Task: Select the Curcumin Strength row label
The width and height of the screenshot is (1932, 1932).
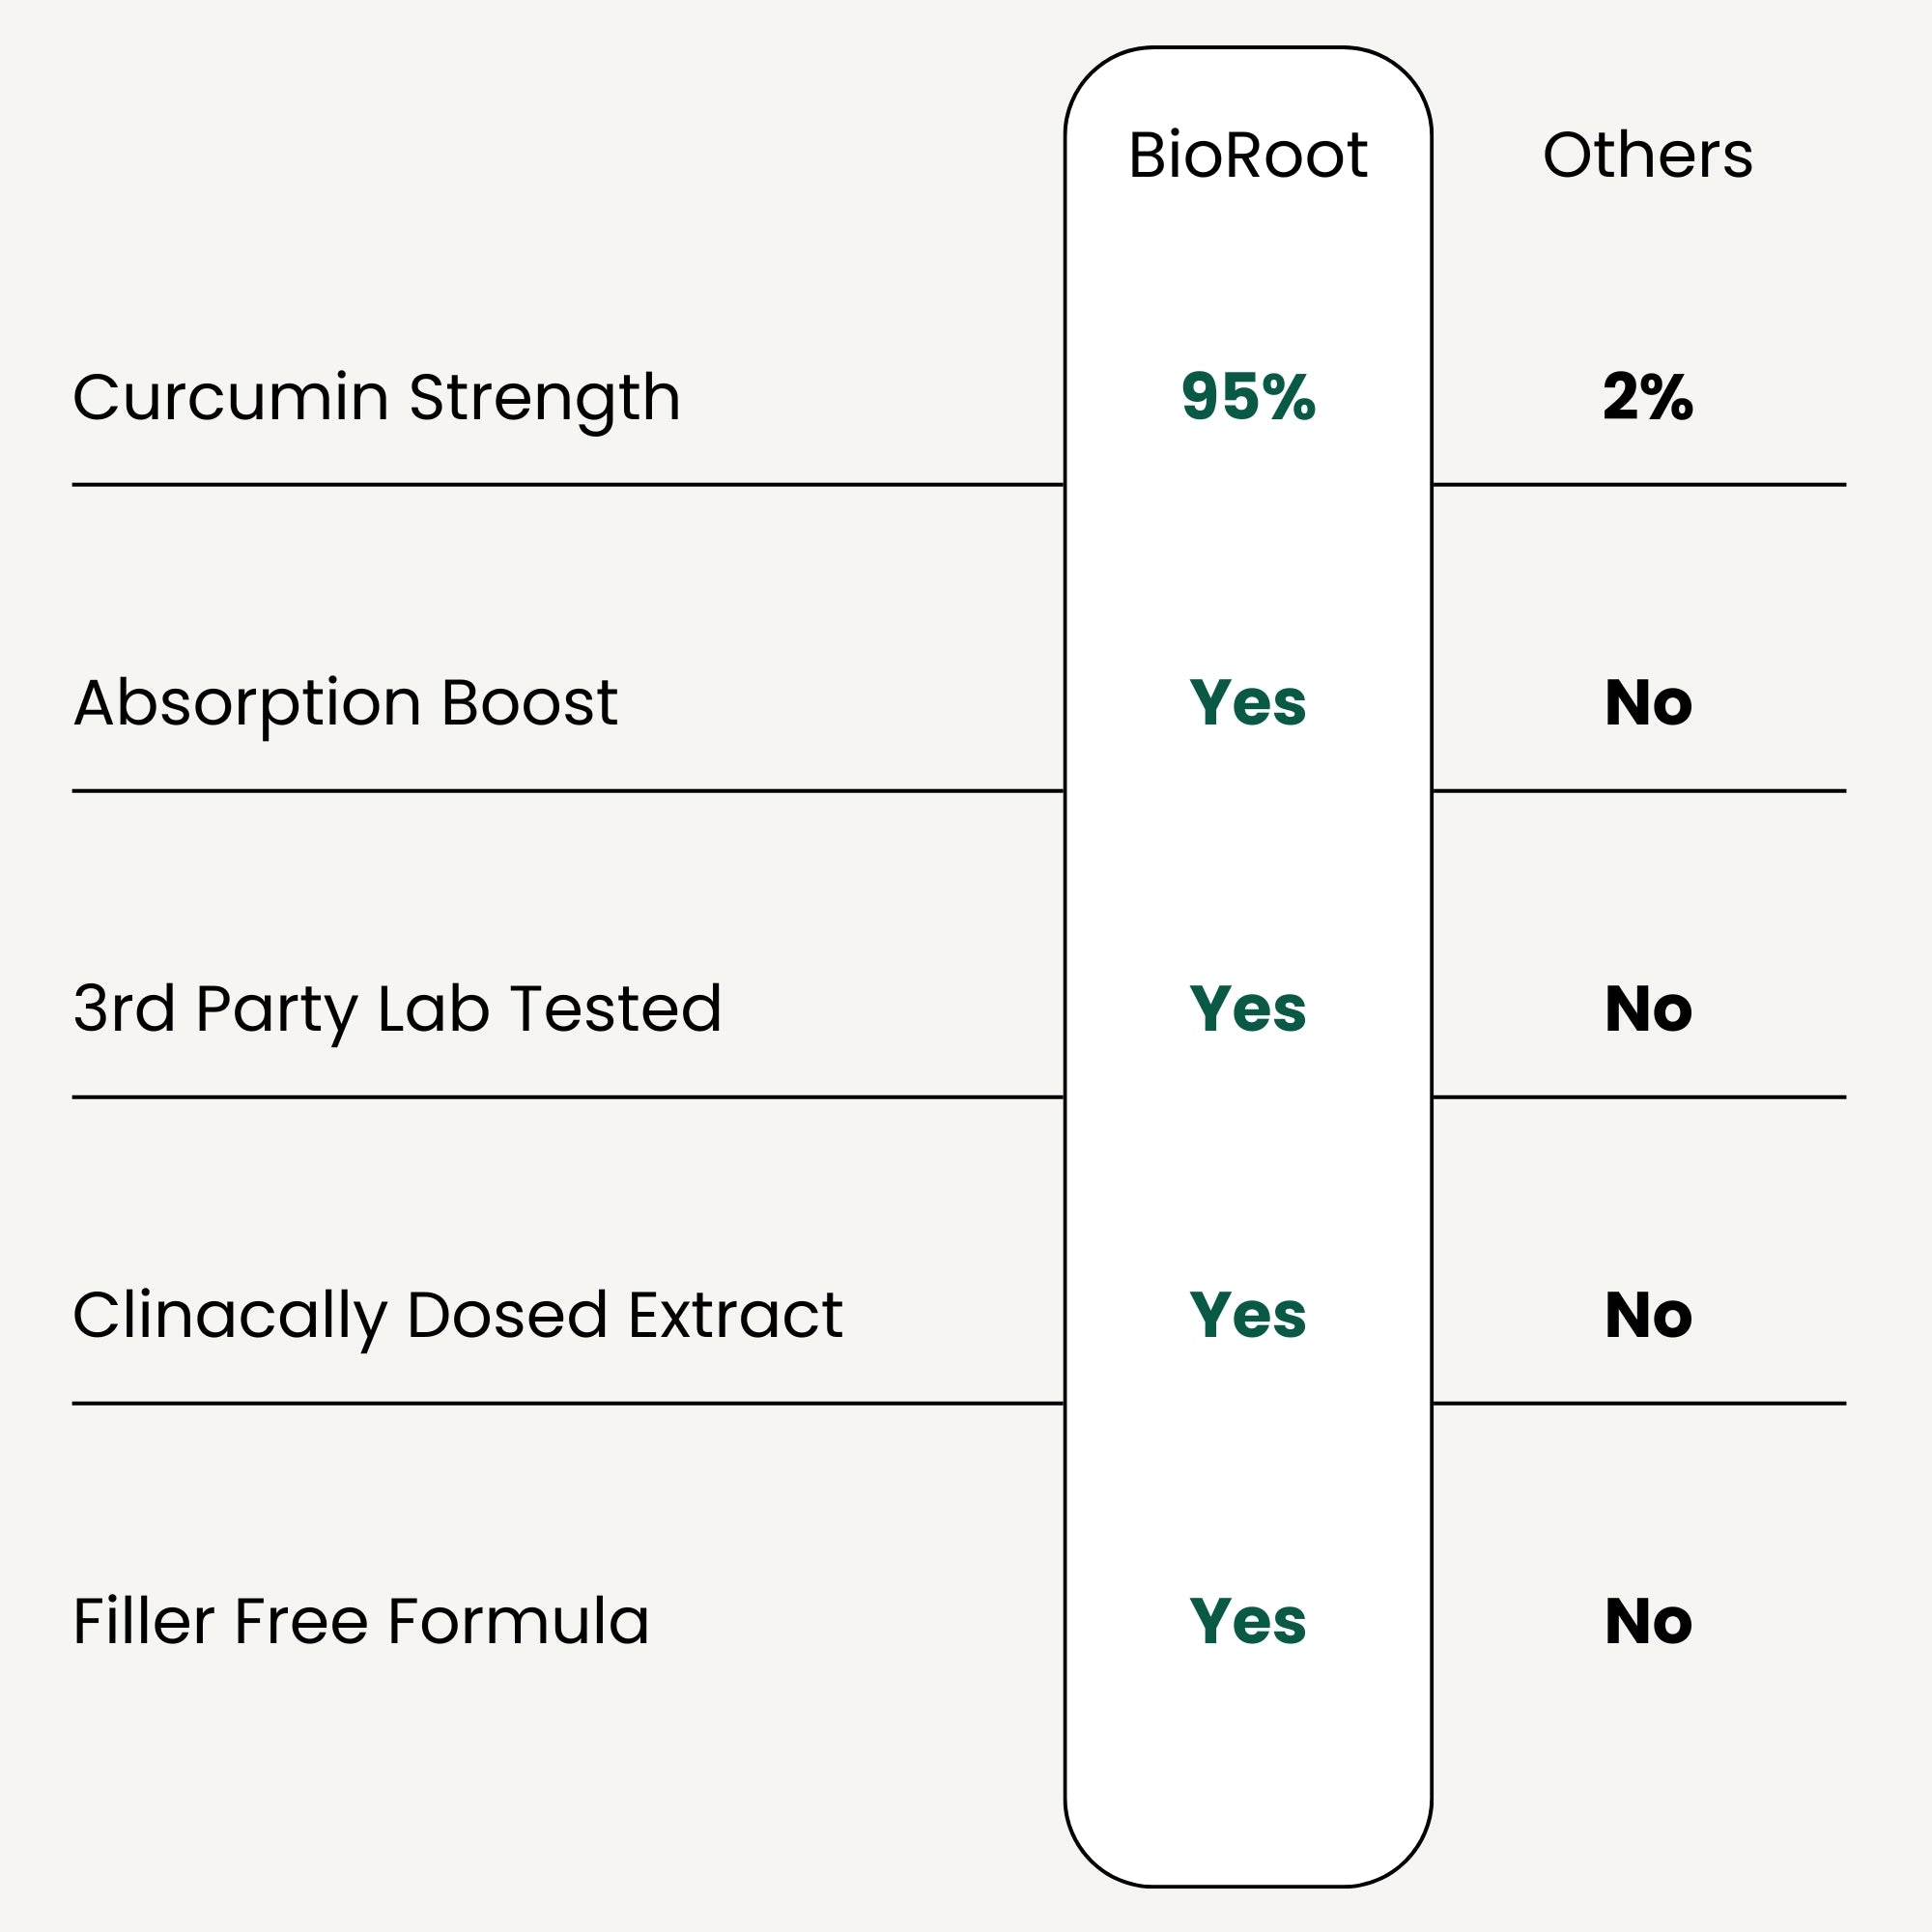Action: click(376, 398)
